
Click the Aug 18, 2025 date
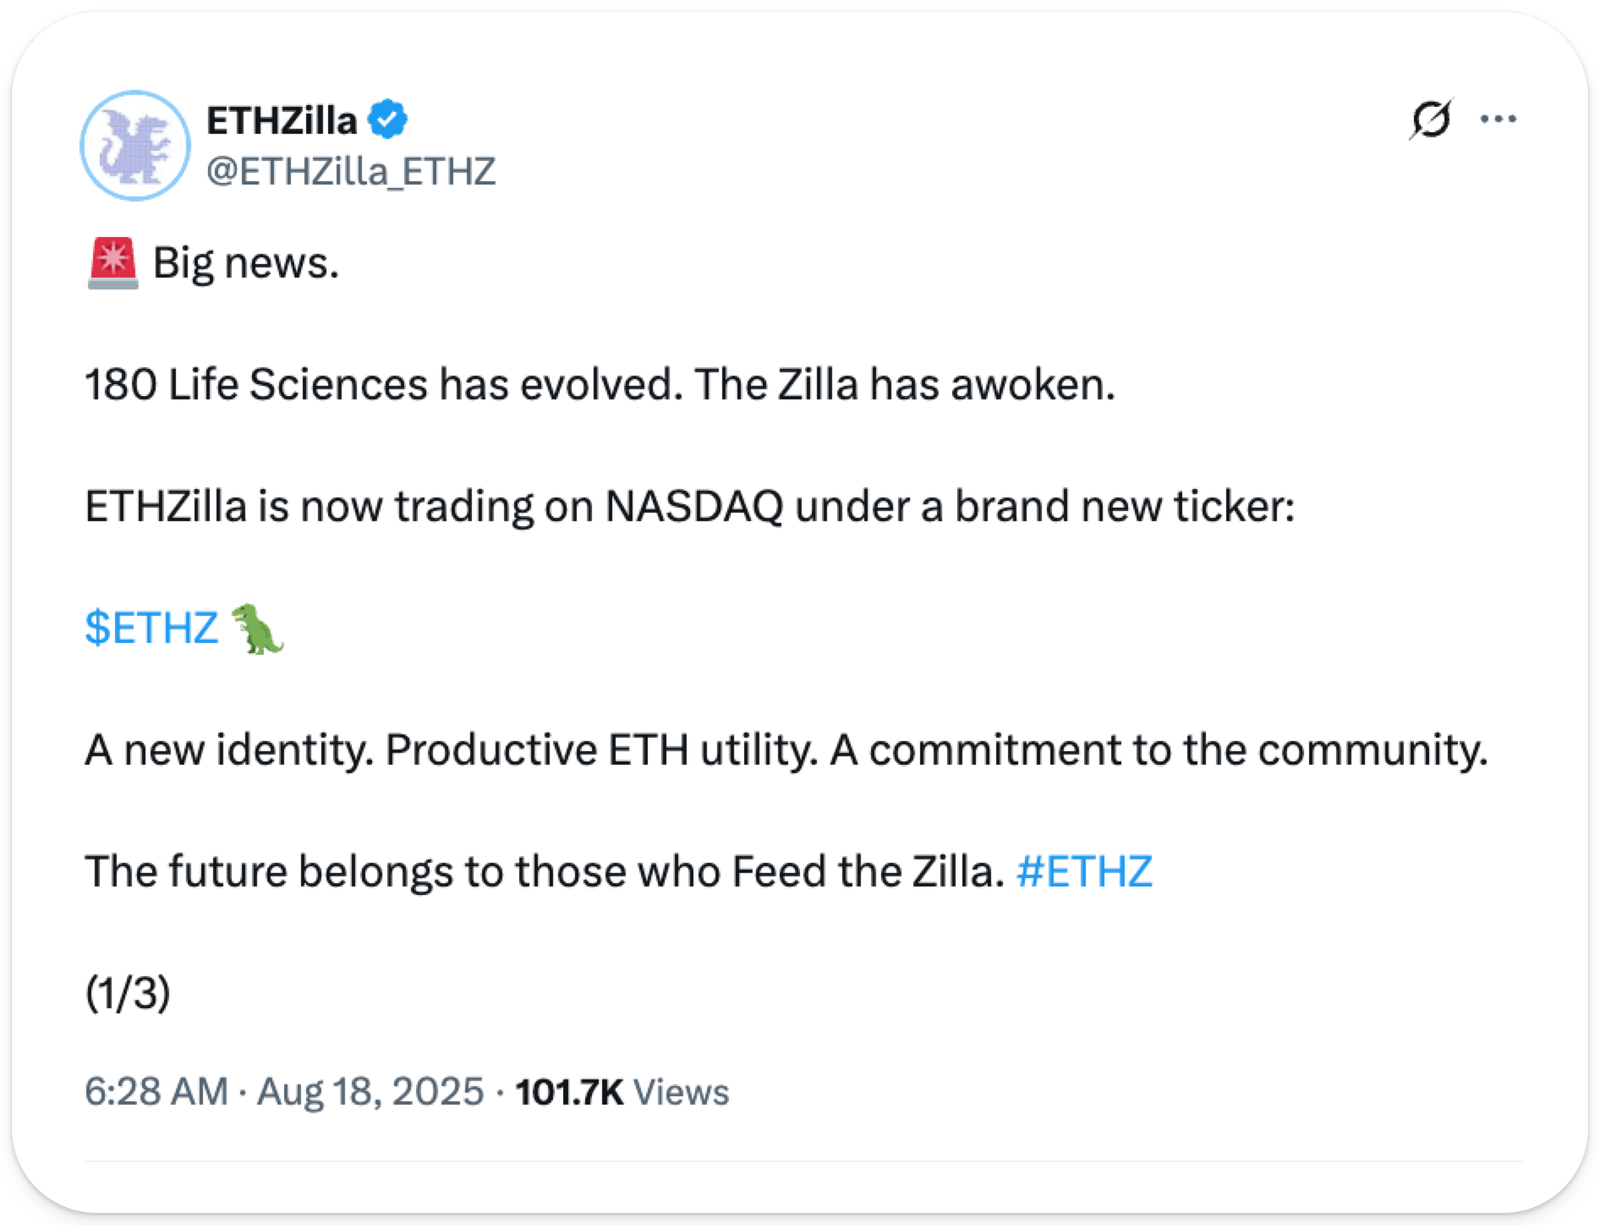point(370,1092)
